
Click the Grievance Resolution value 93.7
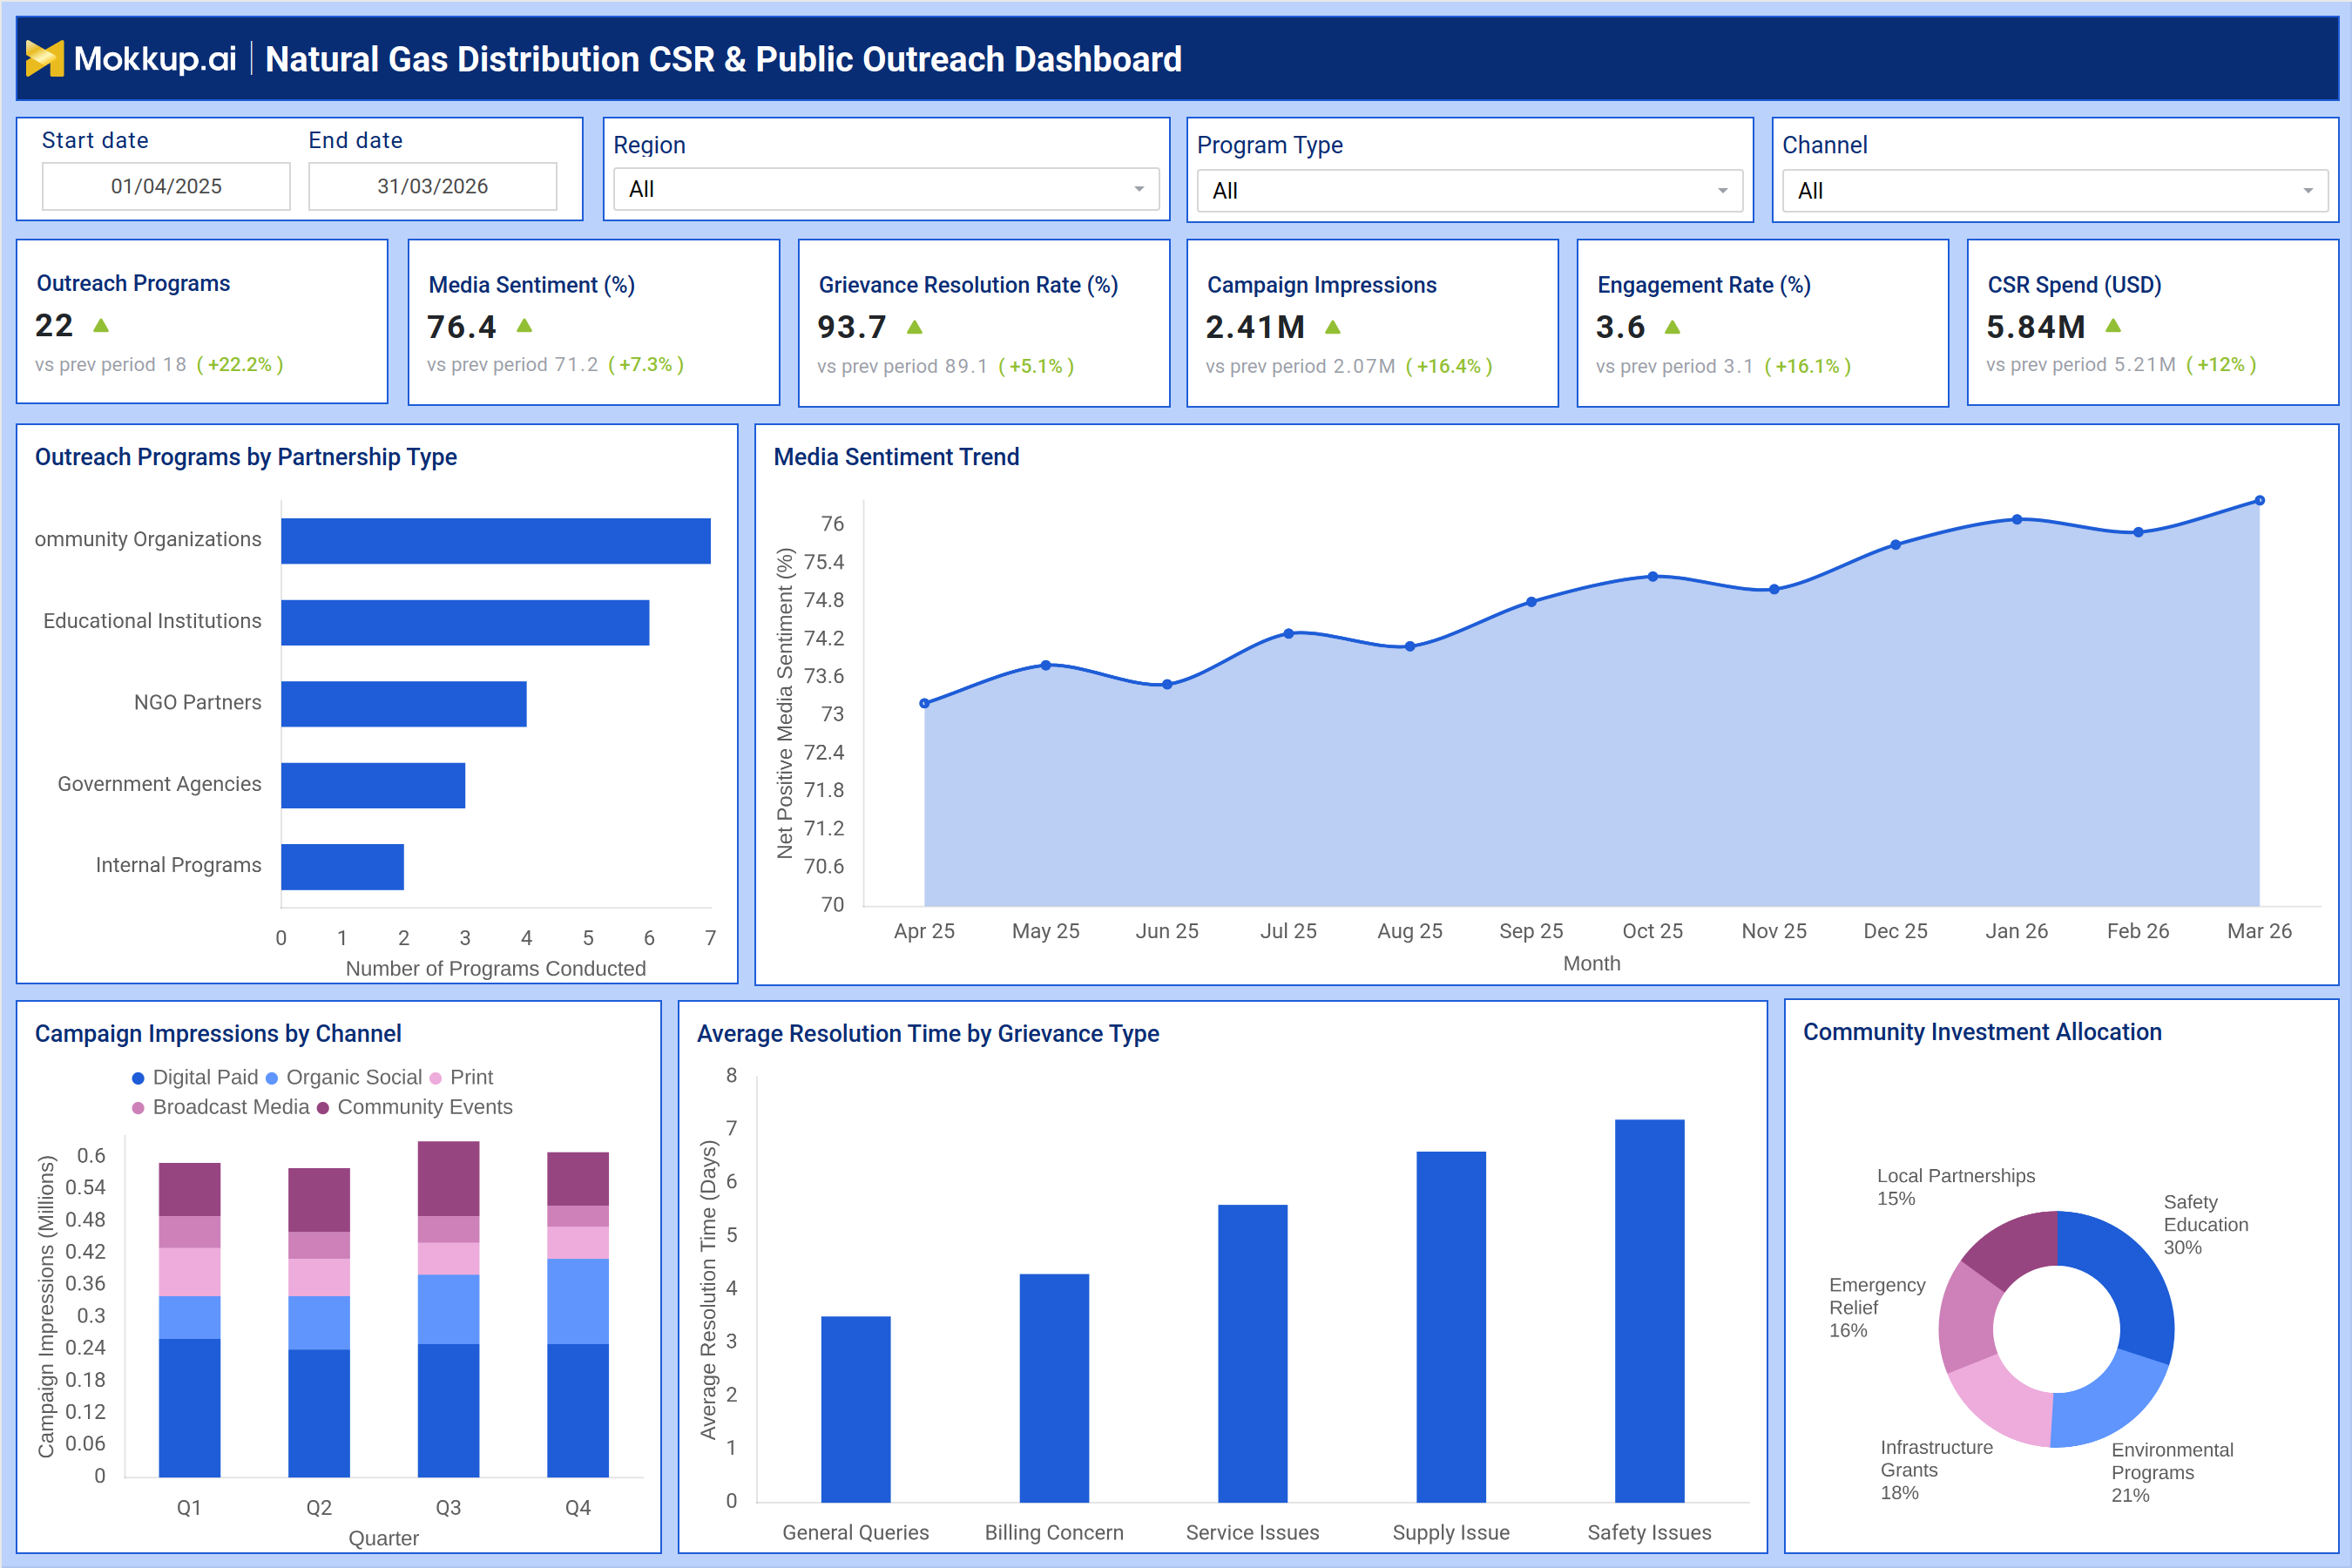click(x=852, y=327)
